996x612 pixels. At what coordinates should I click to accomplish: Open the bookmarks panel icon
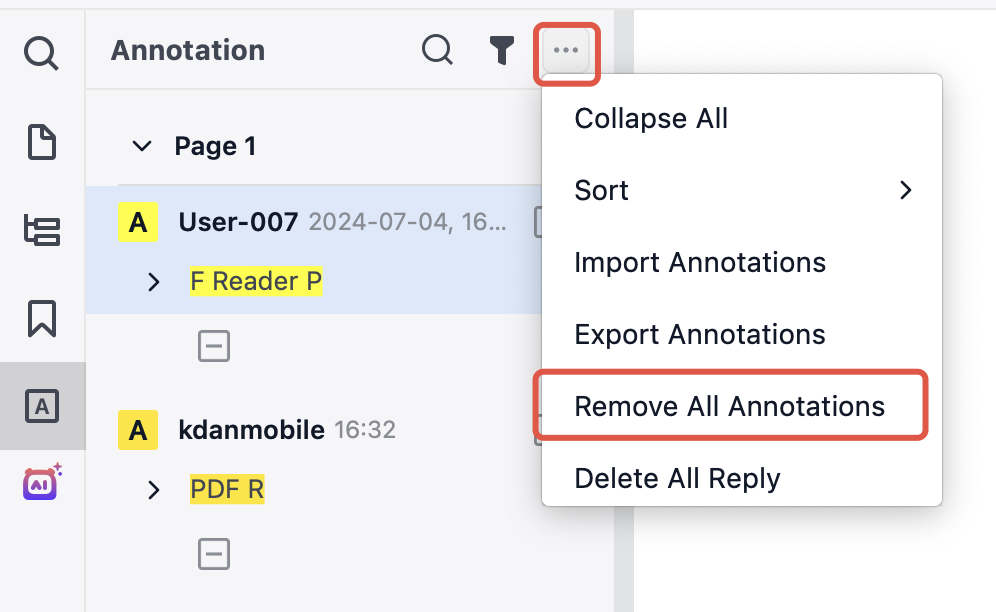(x=42, y=318)
